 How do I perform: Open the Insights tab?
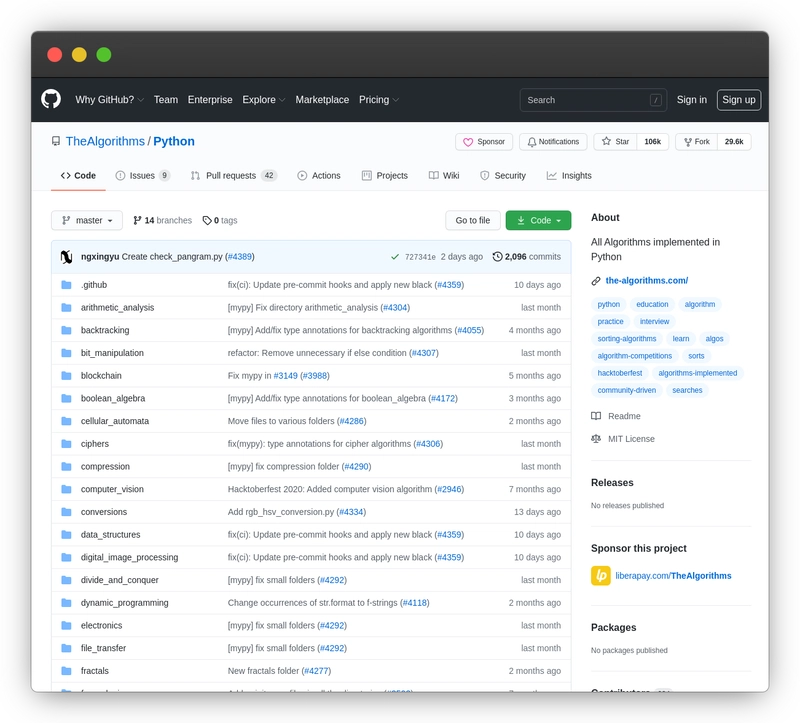569,176
